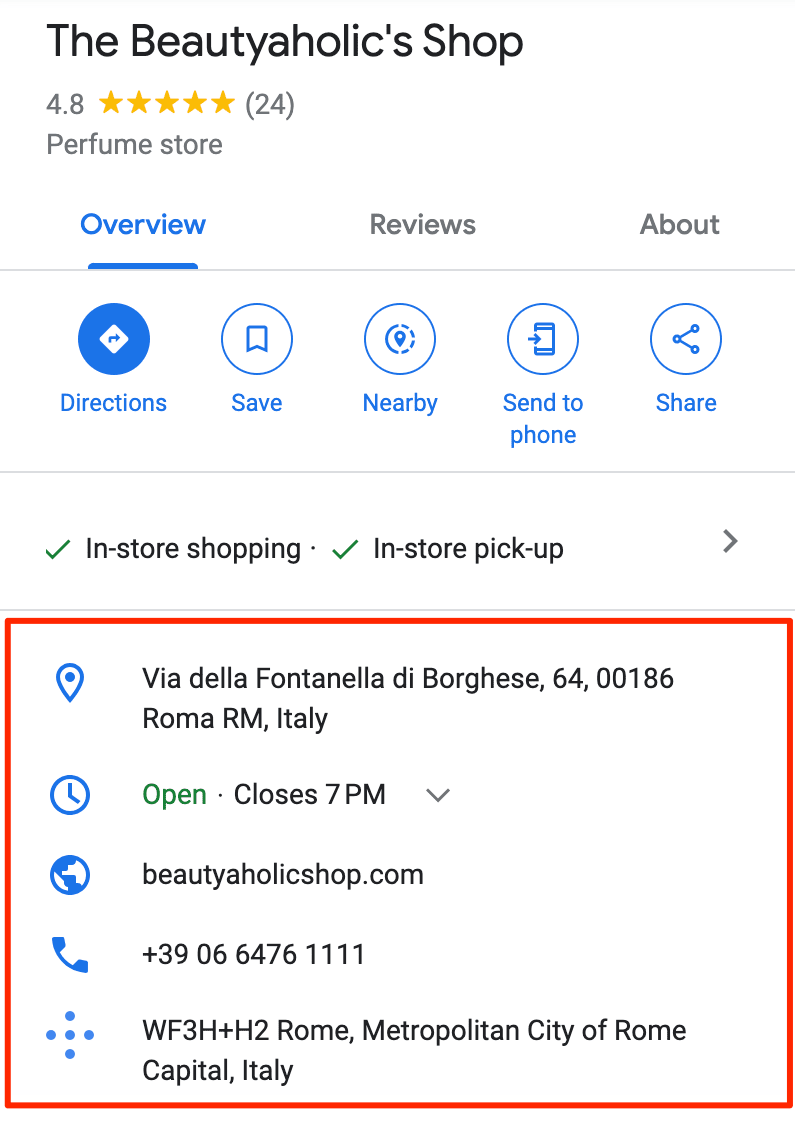Select the Overview tab
Image resolution: width=807 pixels, height=1126 pixels.
(x=142, y=224)
